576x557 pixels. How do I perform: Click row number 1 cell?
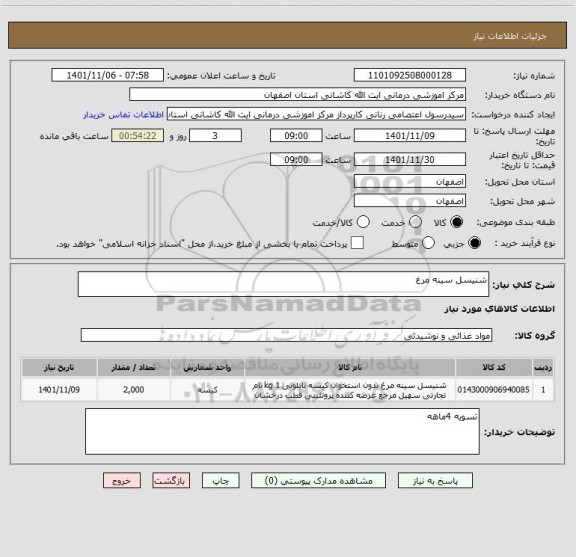pos(543,389)
